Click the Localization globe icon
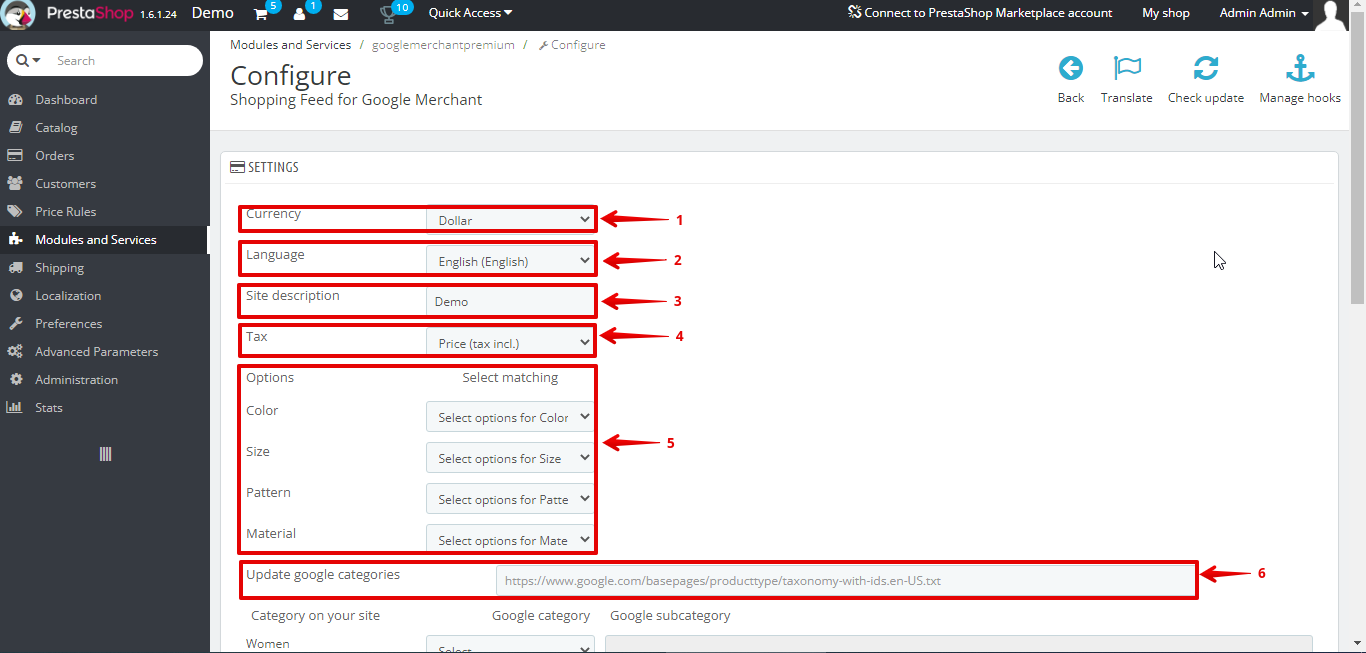The width and height of the screenshot is (1366, 653). tap(15, 296)
